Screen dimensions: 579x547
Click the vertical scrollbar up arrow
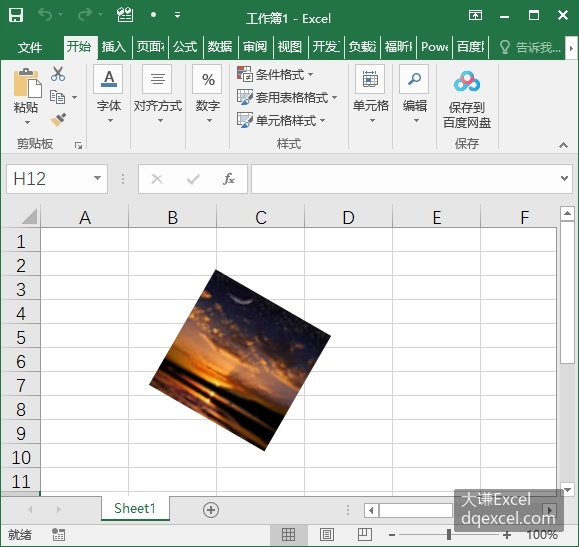[x=567, y=213]
